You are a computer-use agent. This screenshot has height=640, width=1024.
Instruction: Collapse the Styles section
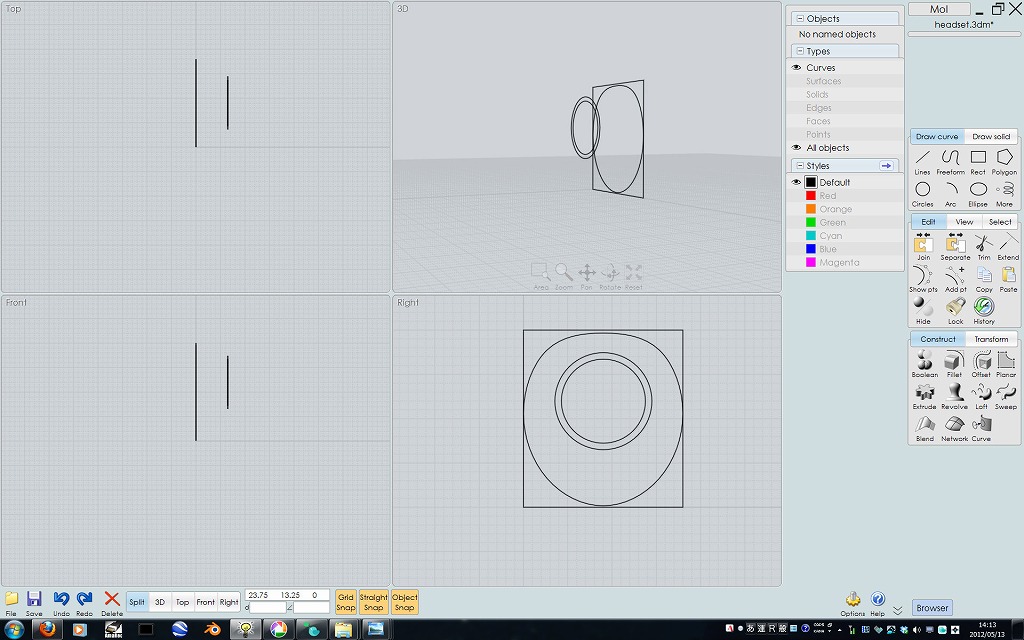pos(800,166)
